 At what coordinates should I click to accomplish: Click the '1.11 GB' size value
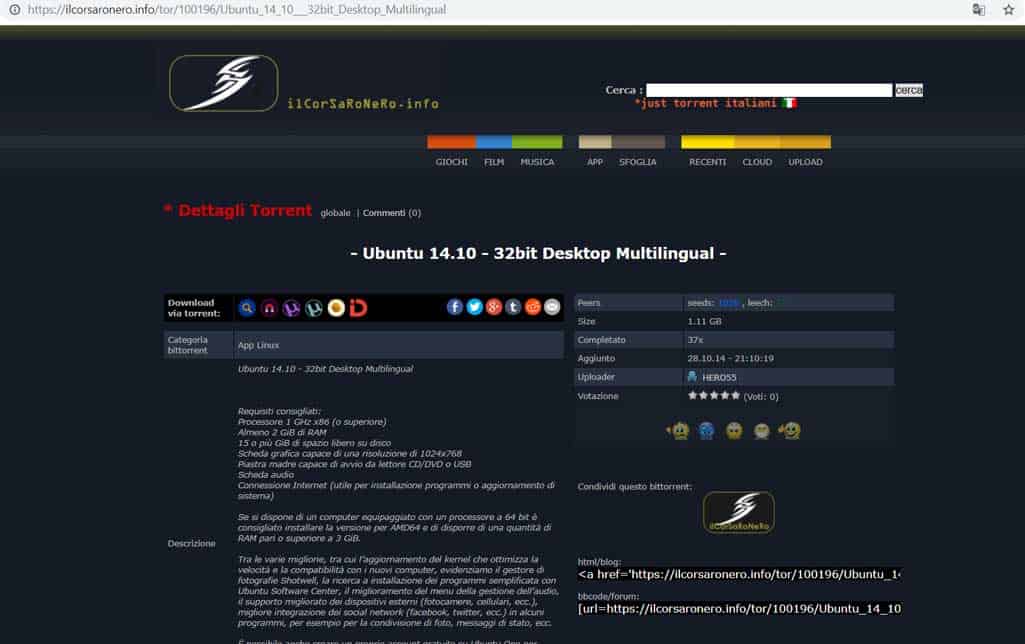(705, 322)
